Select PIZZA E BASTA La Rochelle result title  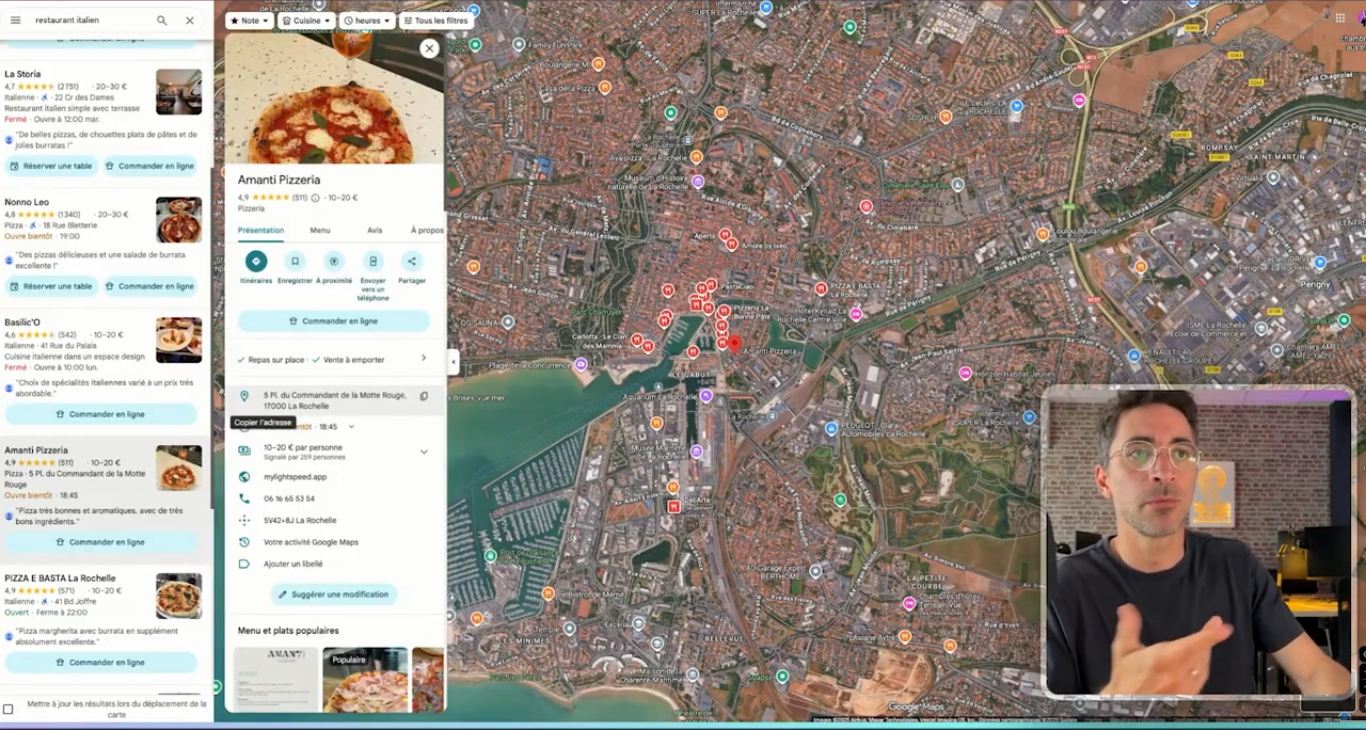[x=60, y=578]
